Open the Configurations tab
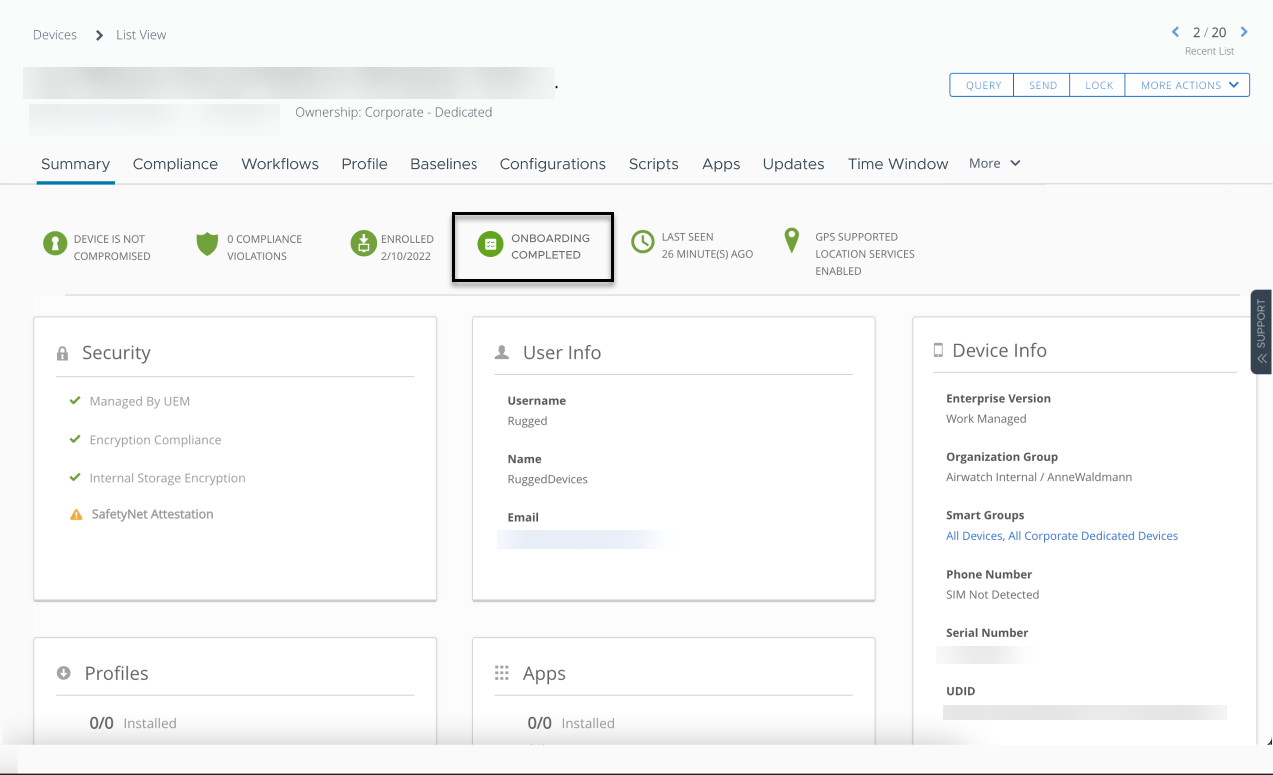1273x775 pixels. (553, 164)
